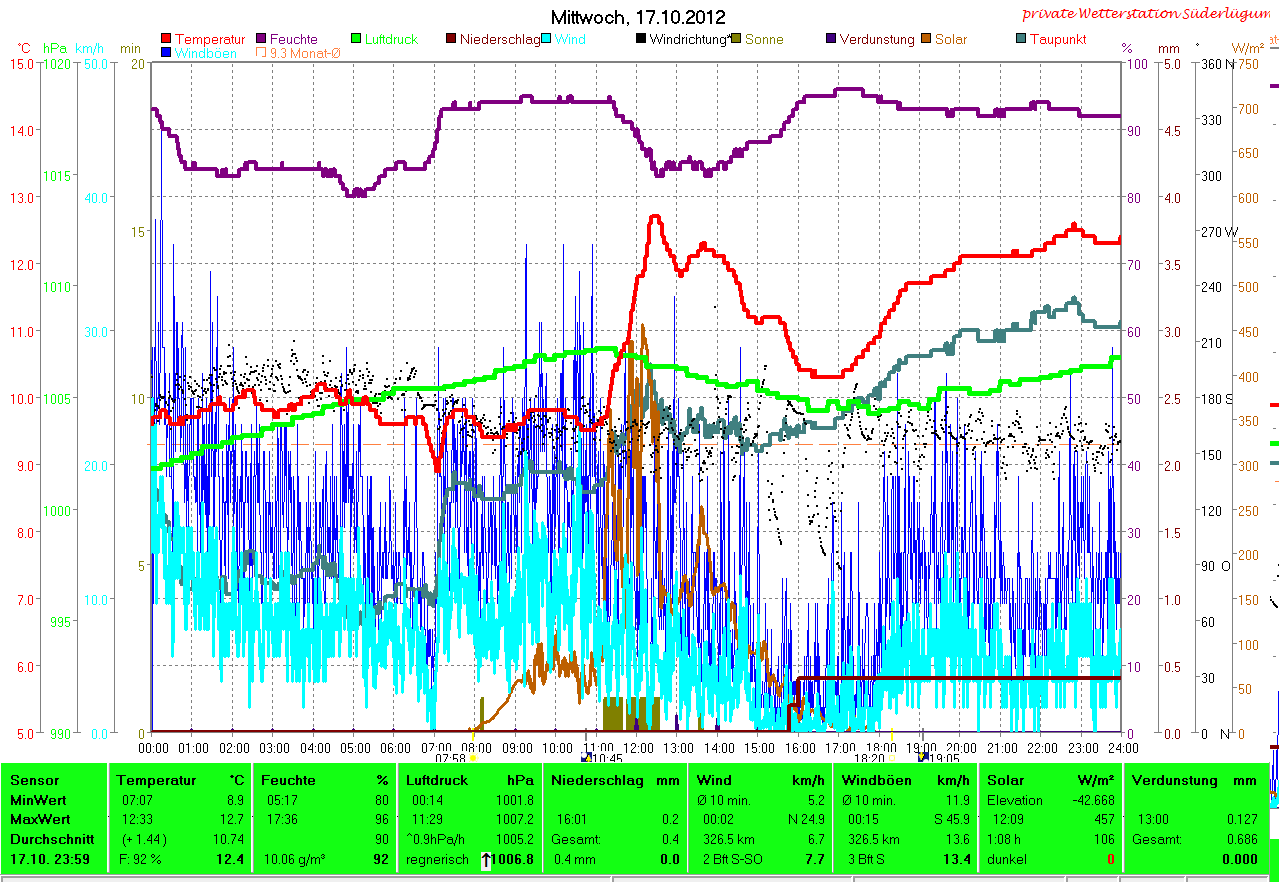Click the blue Windböen legend square
Image resolution: width=1280 pixels, height=882 pixels.
point(166,53)
